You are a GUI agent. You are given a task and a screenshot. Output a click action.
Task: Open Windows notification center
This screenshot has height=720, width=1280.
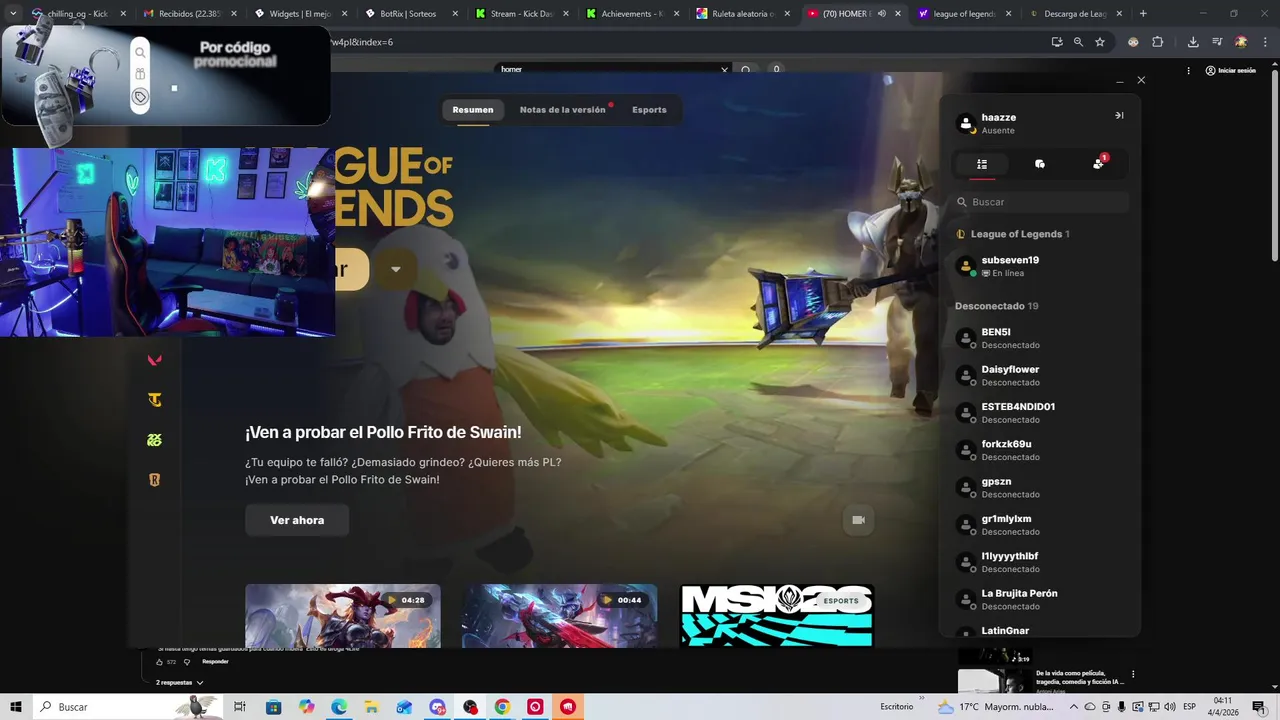pyautogui.click(x=1259, y=707)
